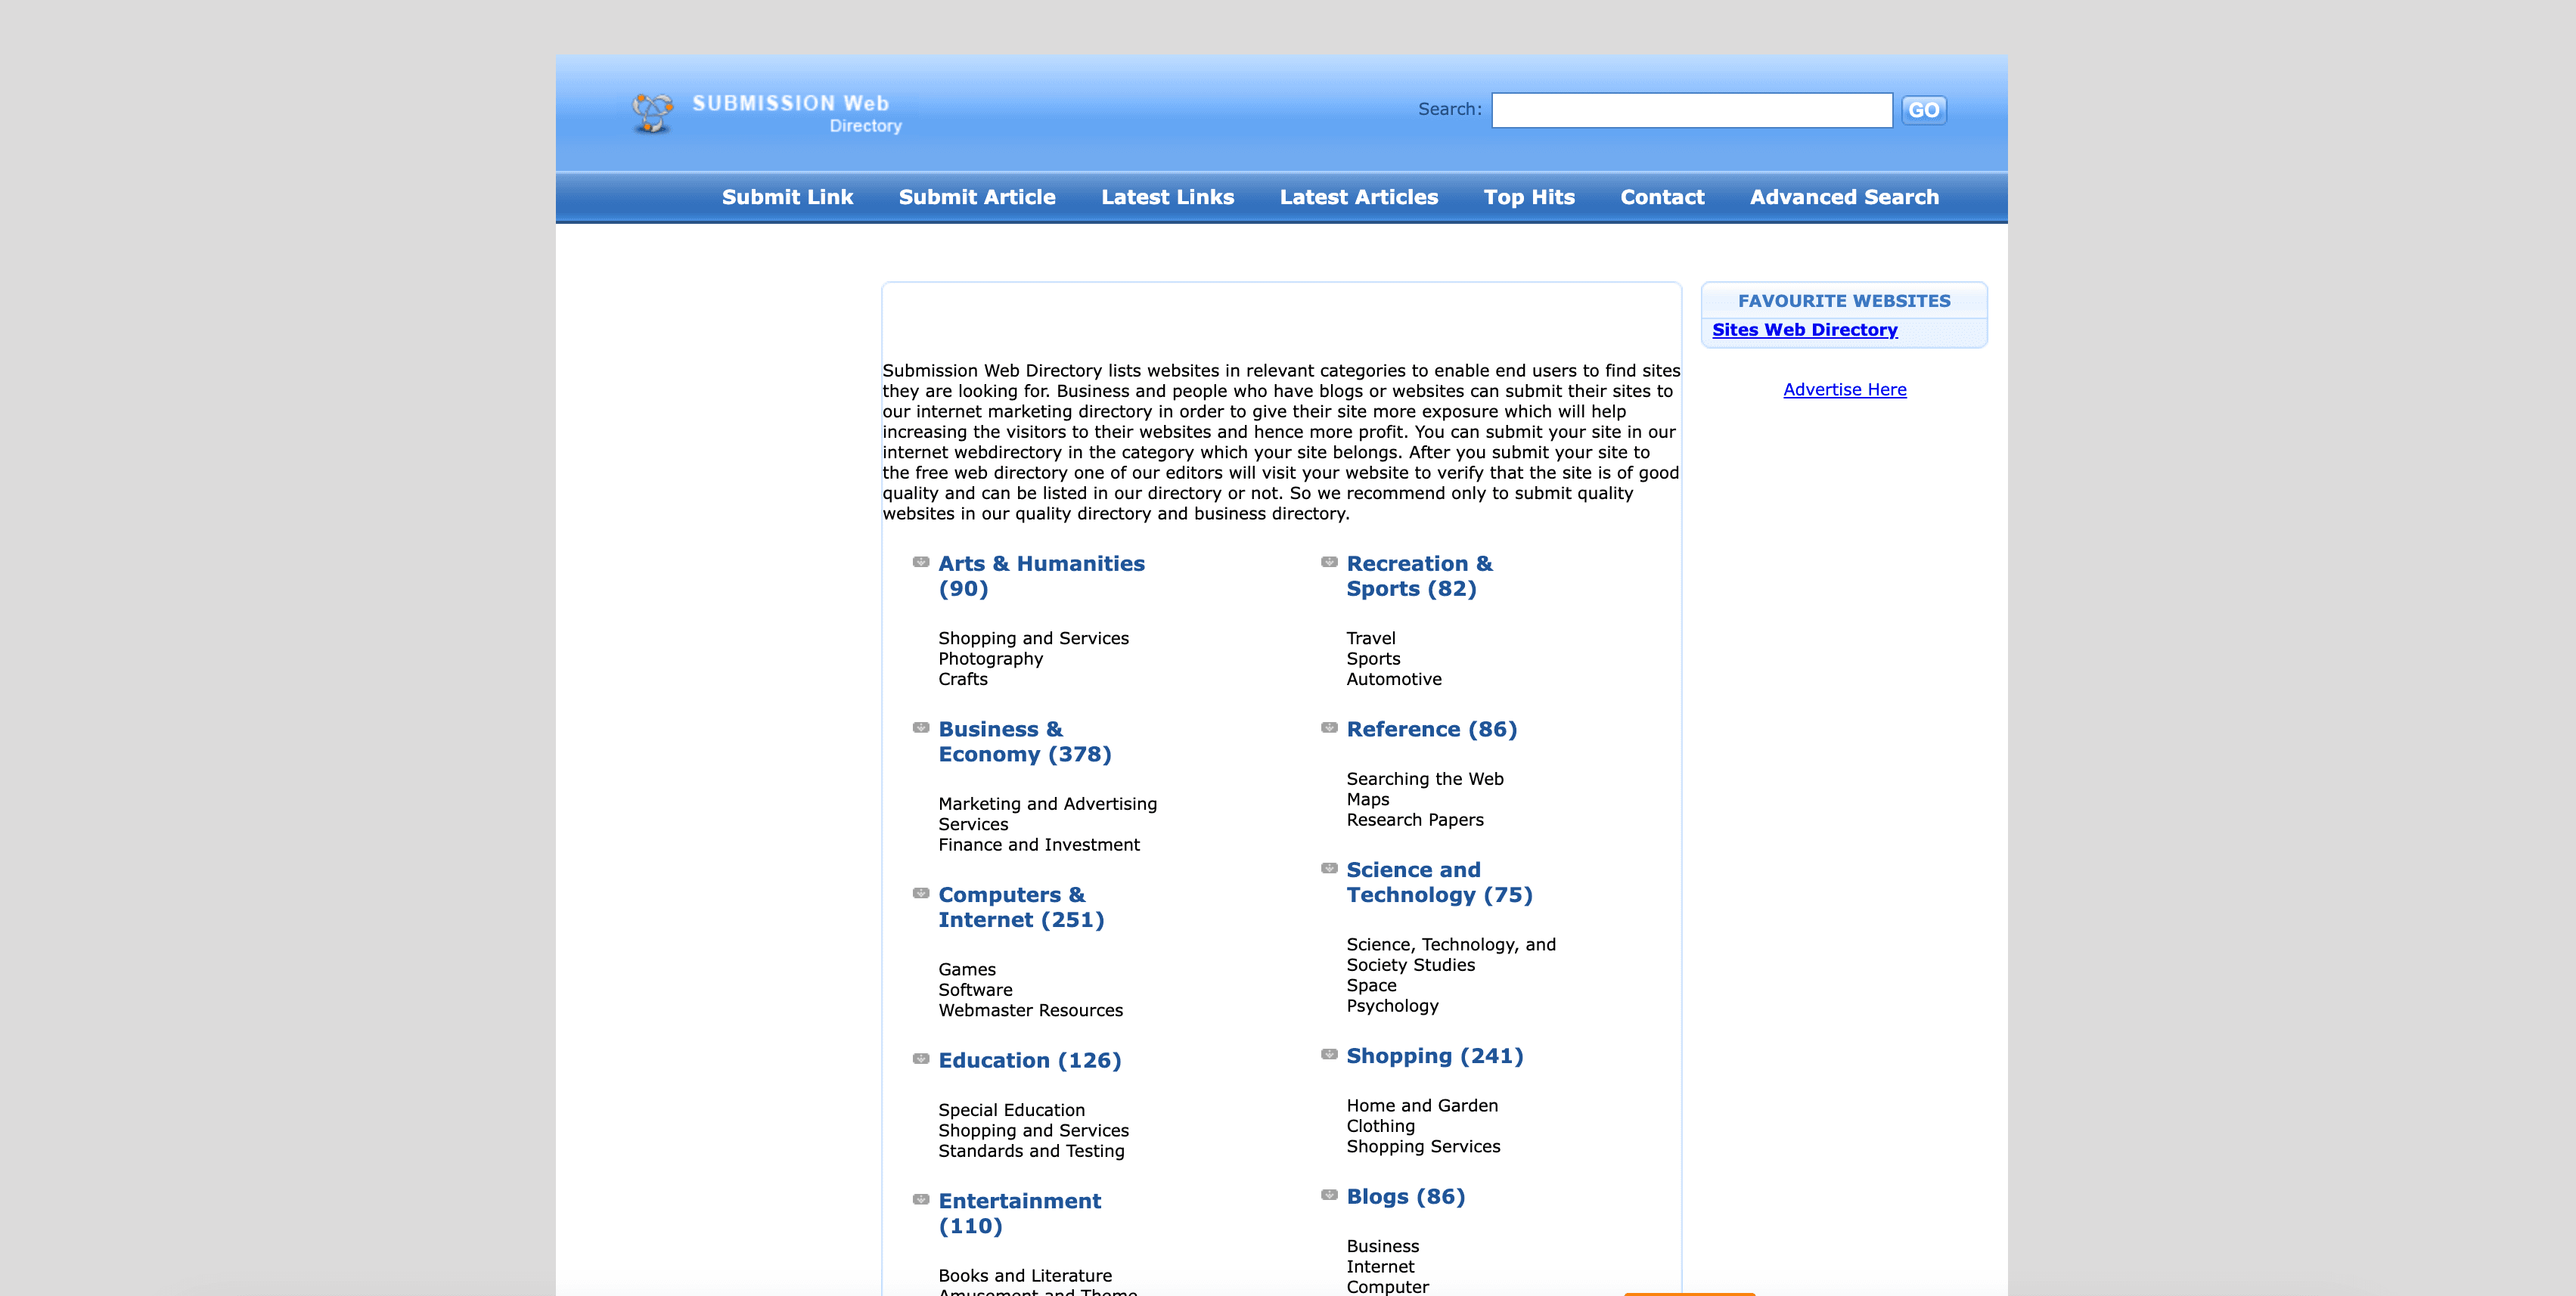Screen dimensions: 2576x1296
Task: Select Travel under Recreation & Sports
Action: (1370, 638)
